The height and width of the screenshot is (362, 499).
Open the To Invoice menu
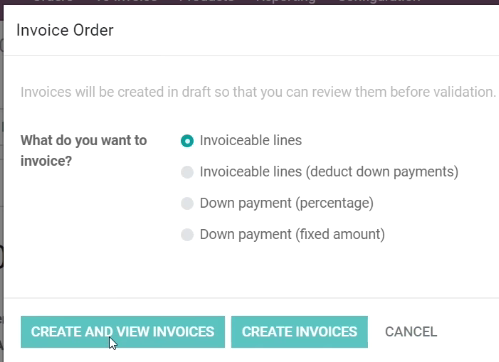click(x=127, y=2)
